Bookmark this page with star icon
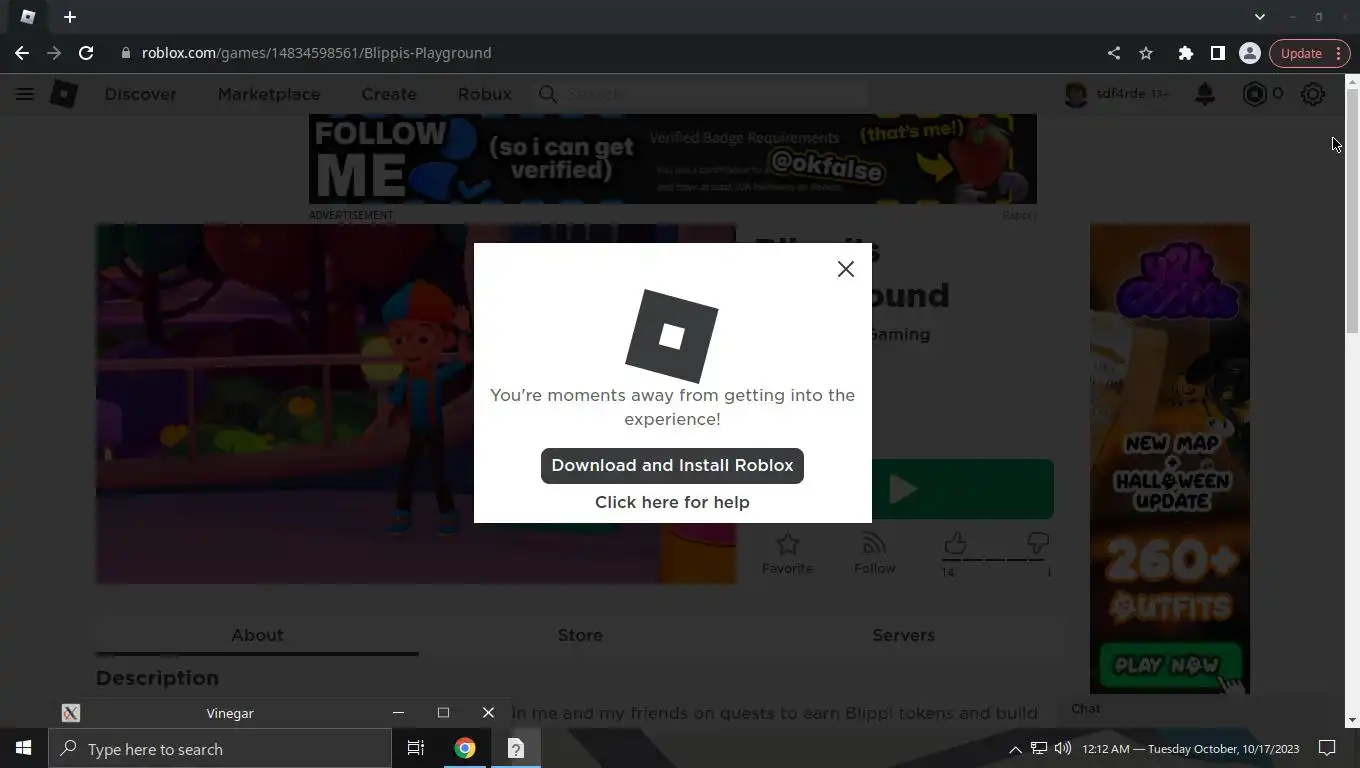The width and height of the screenshot is (1360, 768). click(x=1146, y=53)
